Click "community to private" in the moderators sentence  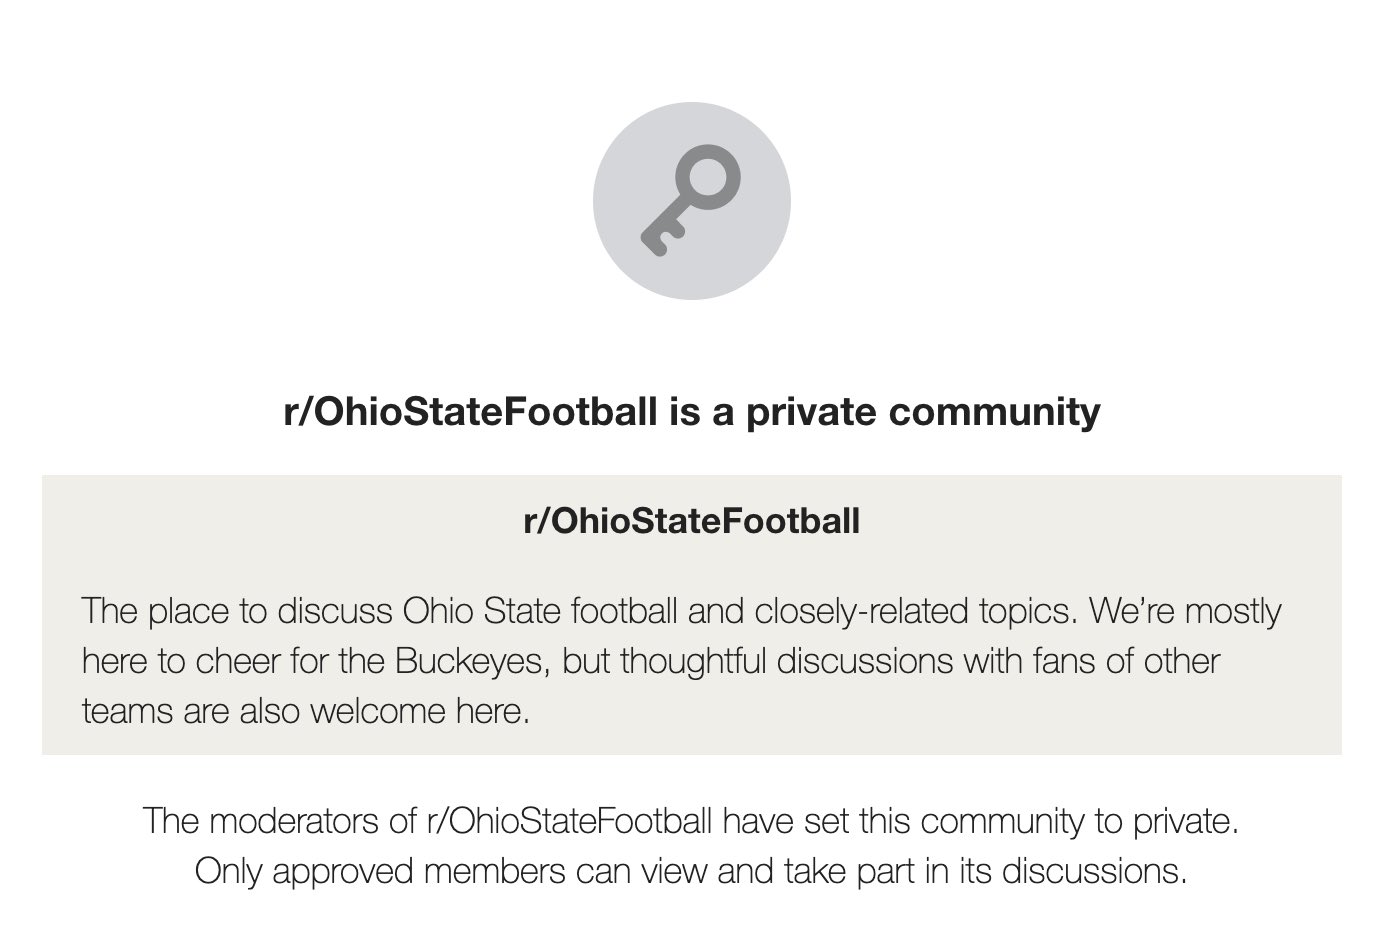click(x=1079, y=821)
